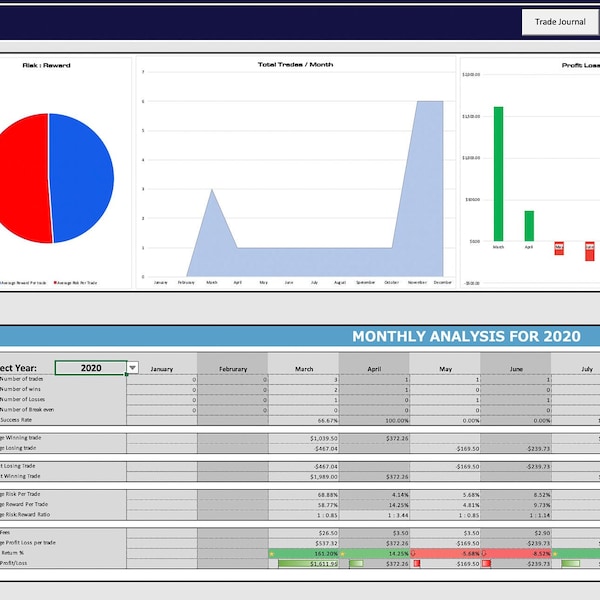Open the Select Year dropdown arrow
This screenshot has height=600, width=600.
[x=132, y=368]
